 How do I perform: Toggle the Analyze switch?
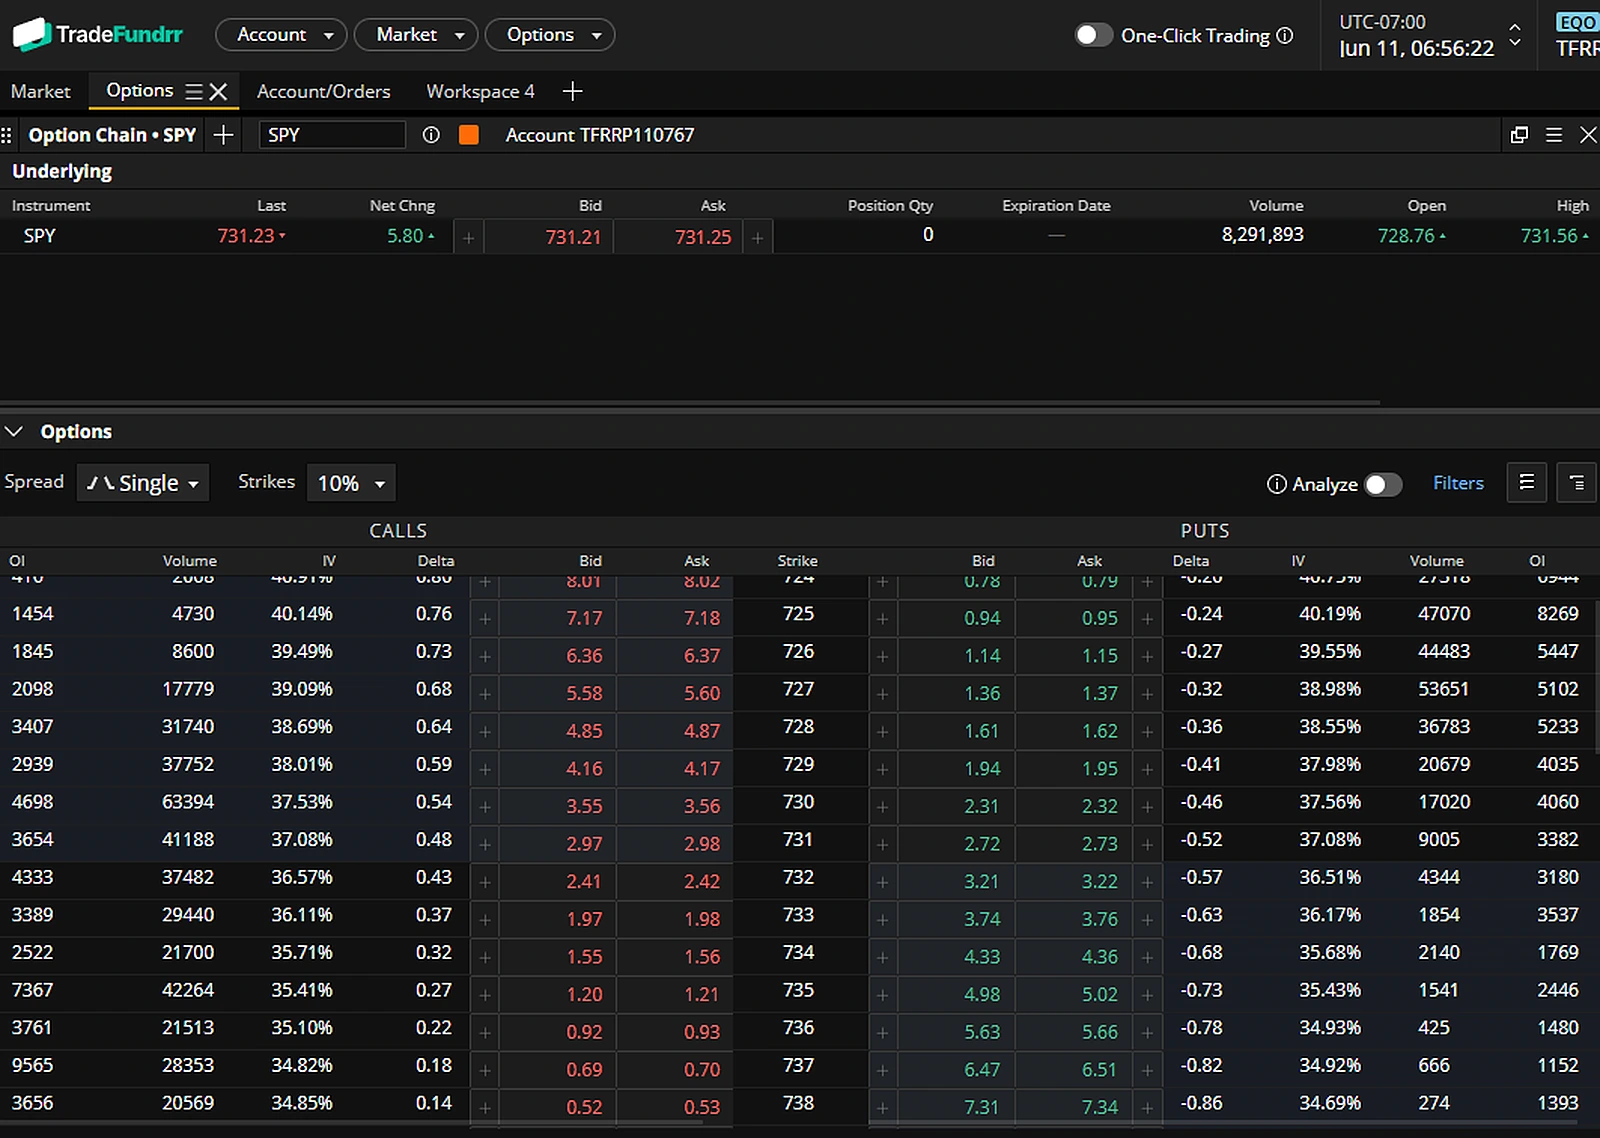pyautogui.click(x=1384, y=484)
